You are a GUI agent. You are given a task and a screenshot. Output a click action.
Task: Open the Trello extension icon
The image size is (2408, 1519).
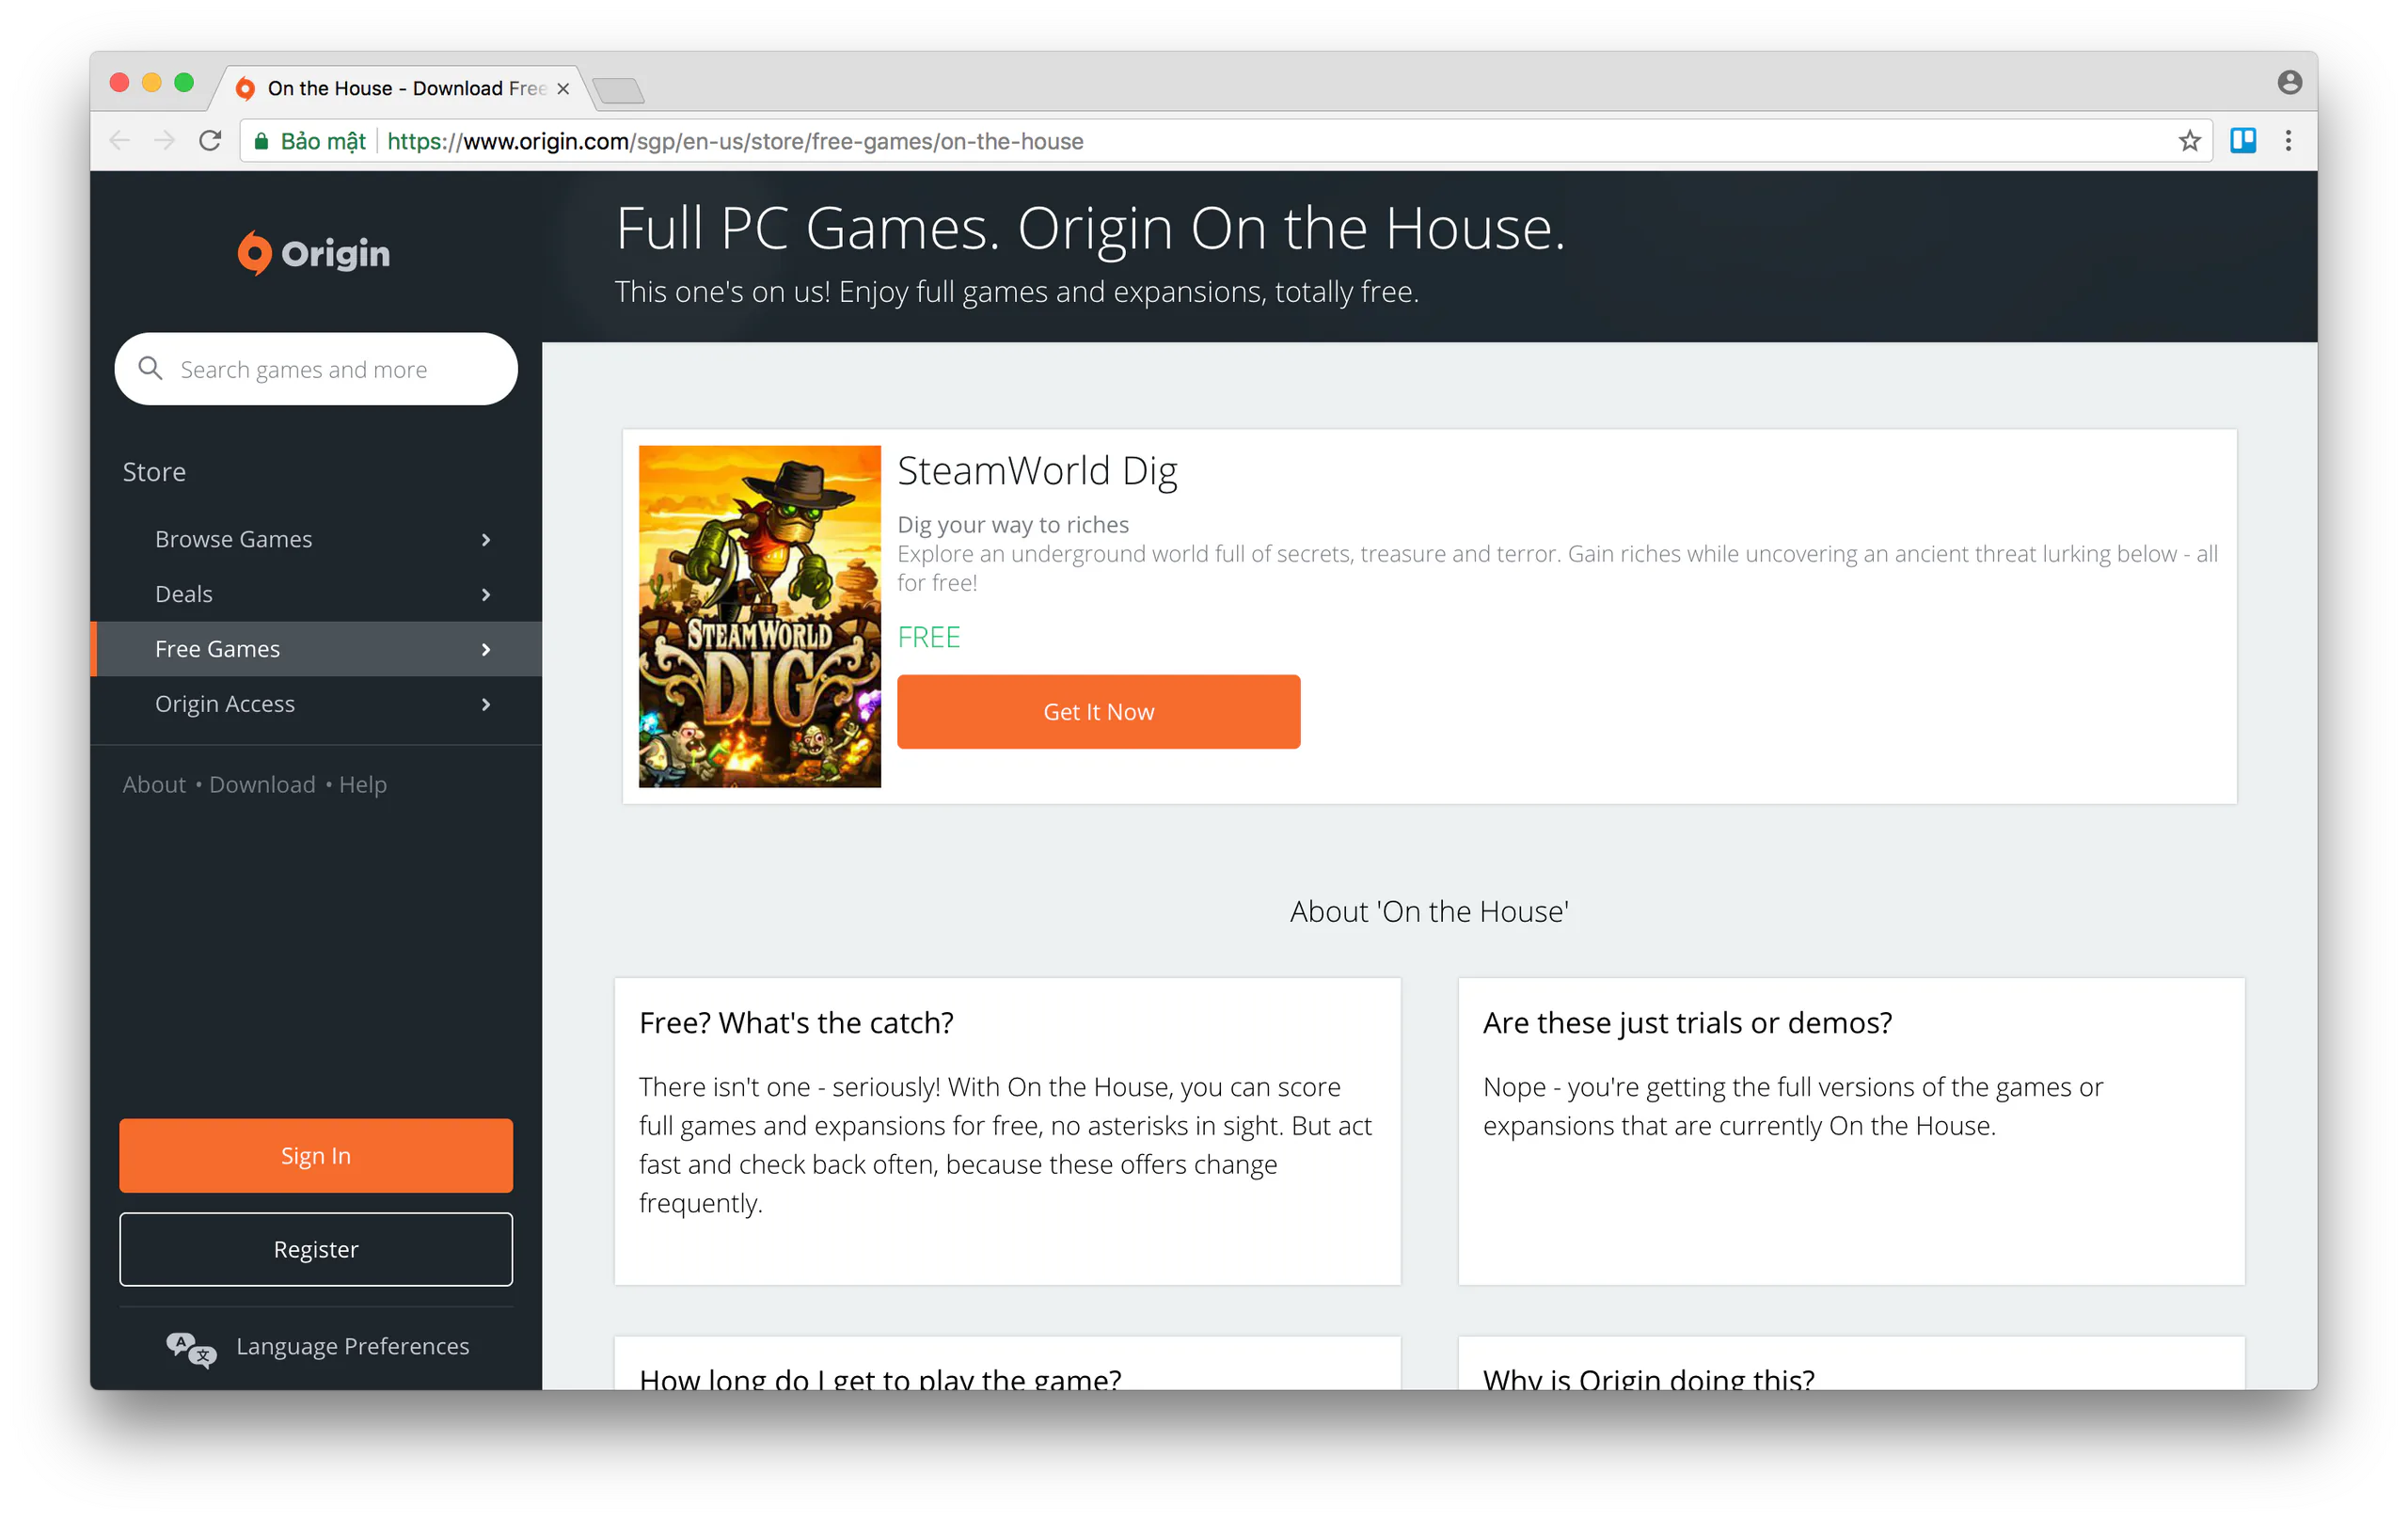coord(2243,141)
